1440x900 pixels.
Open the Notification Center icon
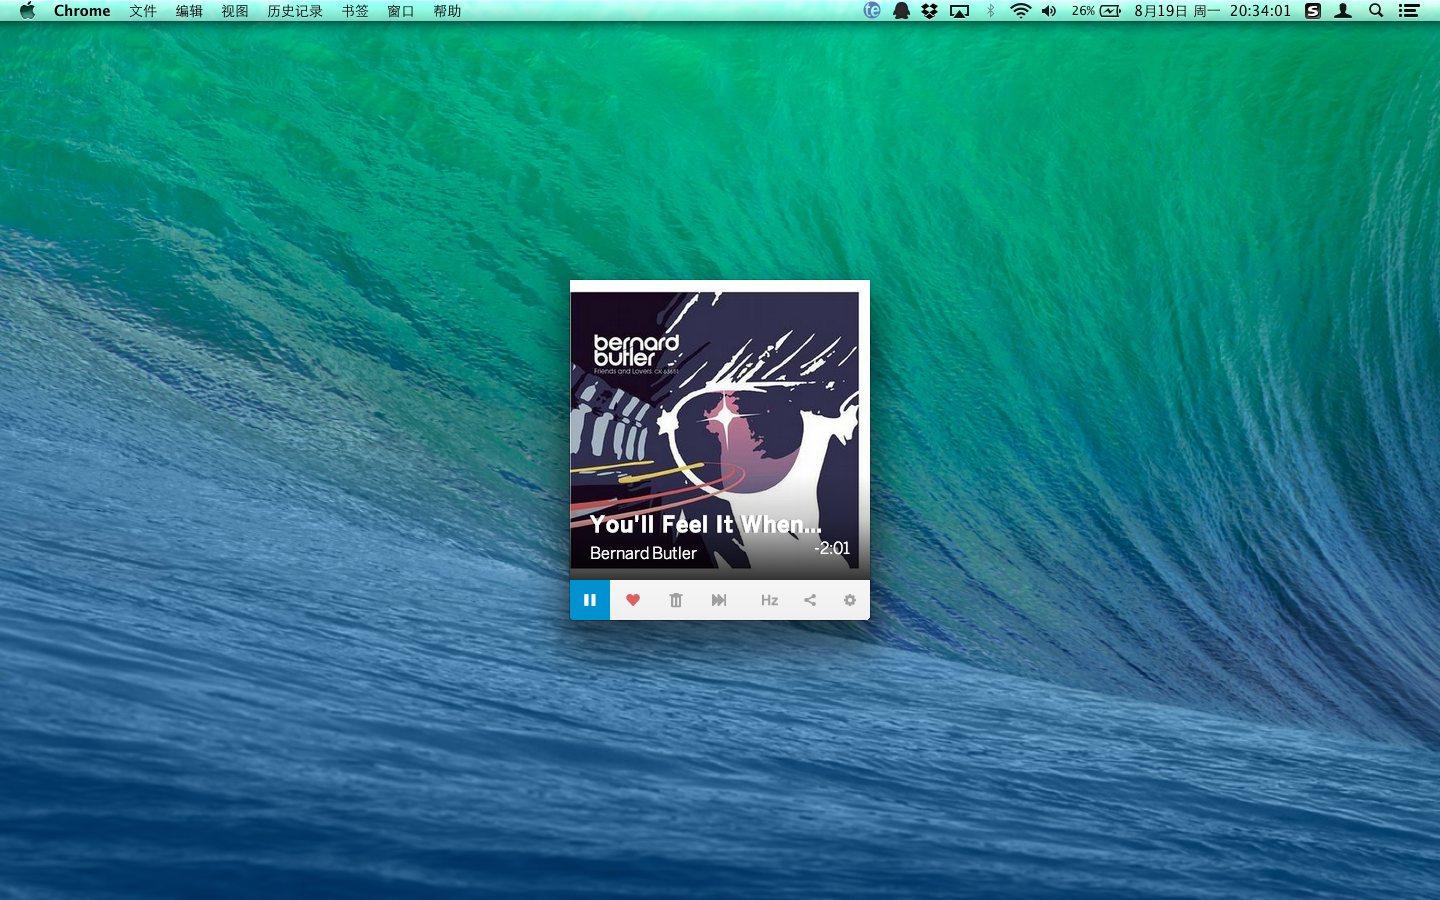tap(1409, 11)
